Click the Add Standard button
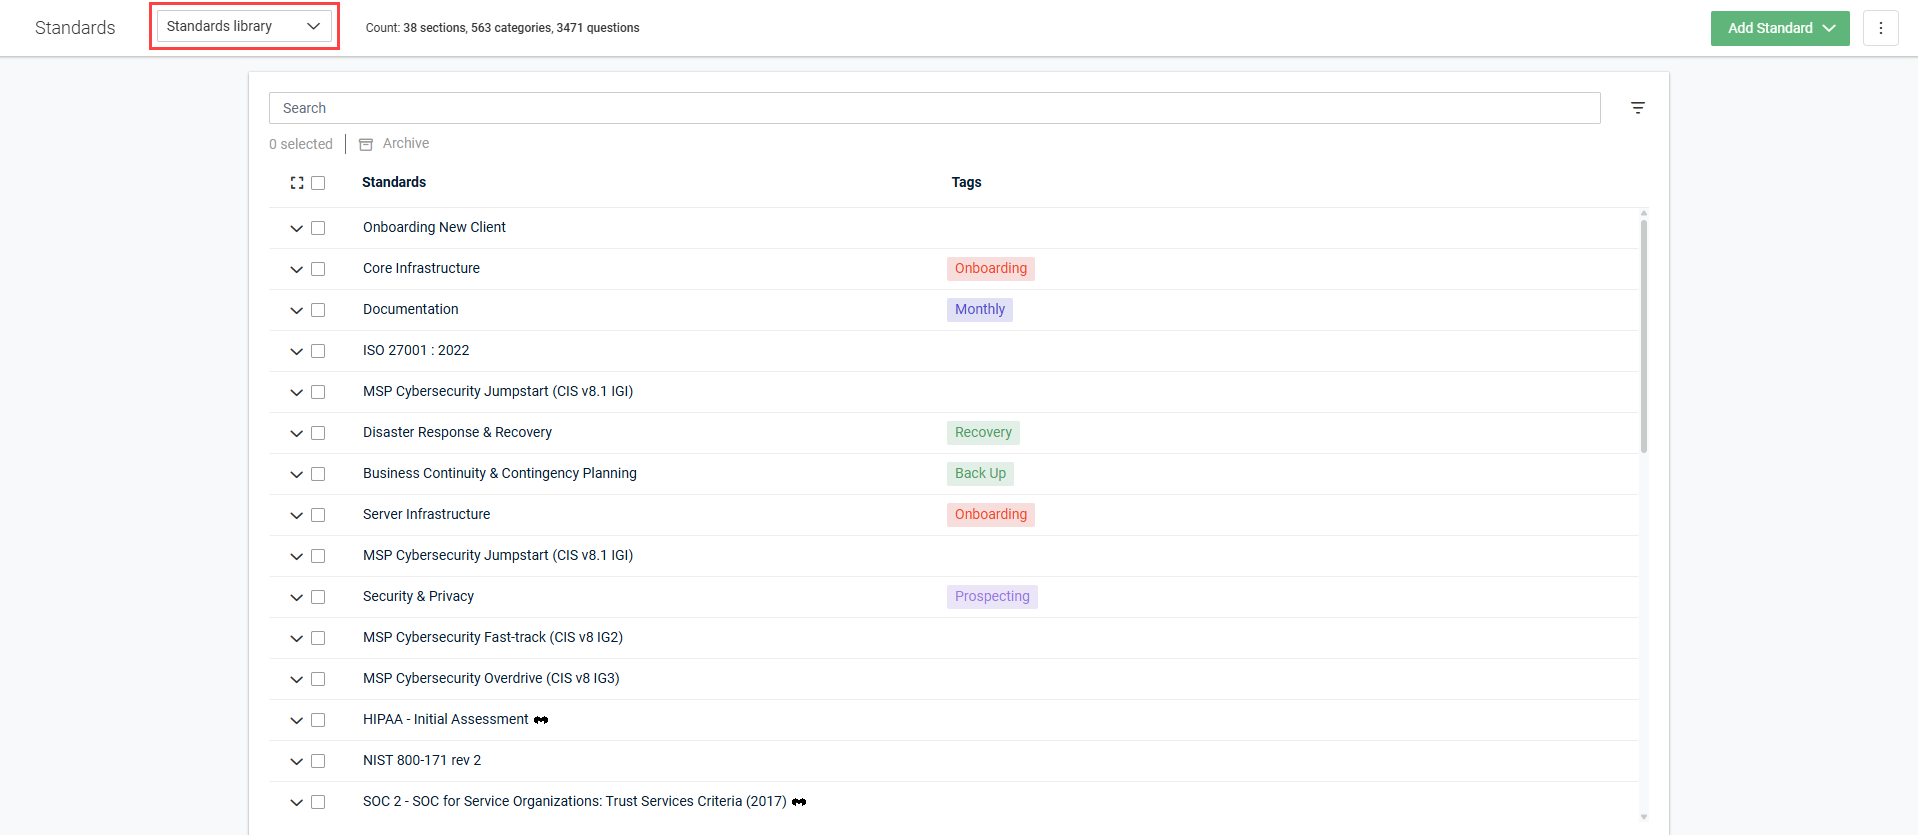The width and height of the screenshot is (1918, 835). tap(1779, 28)
